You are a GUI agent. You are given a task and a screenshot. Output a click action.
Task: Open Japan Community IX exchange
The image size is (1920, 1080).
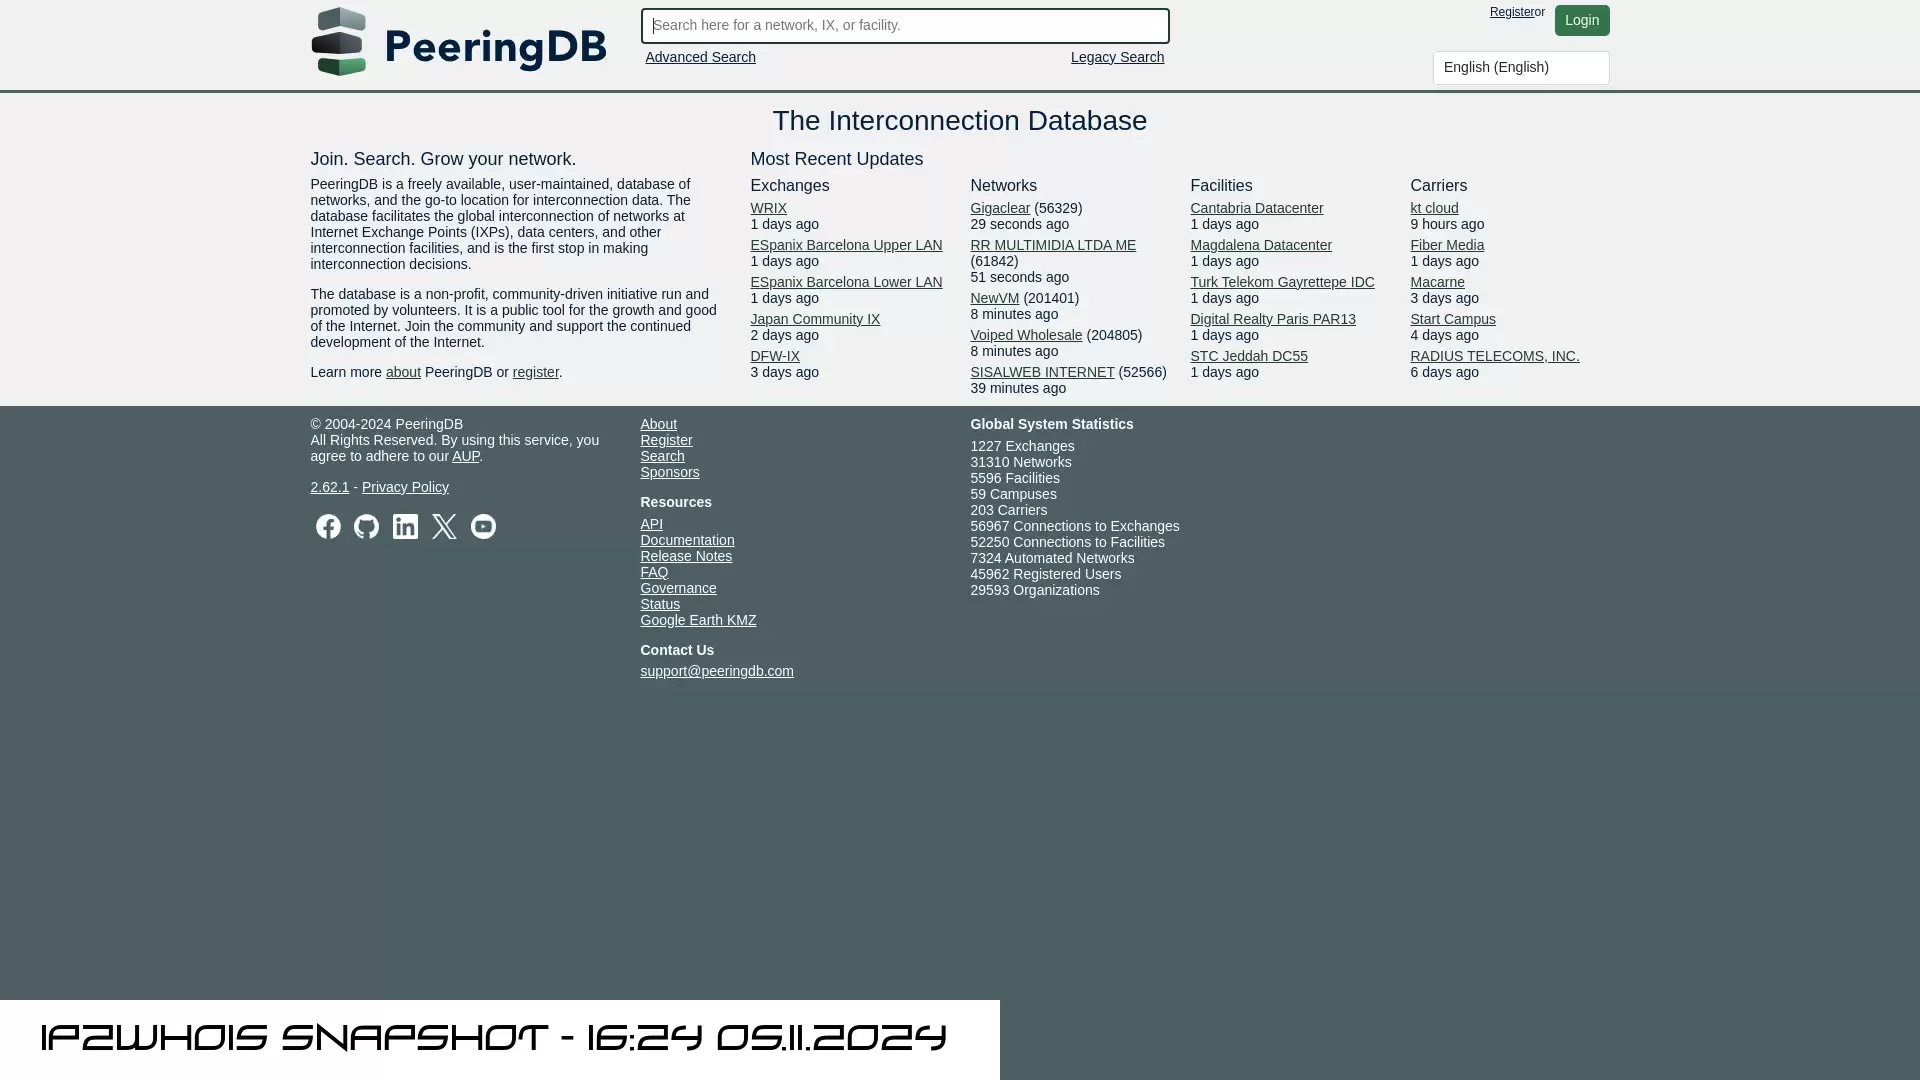(x=815, y=319)
